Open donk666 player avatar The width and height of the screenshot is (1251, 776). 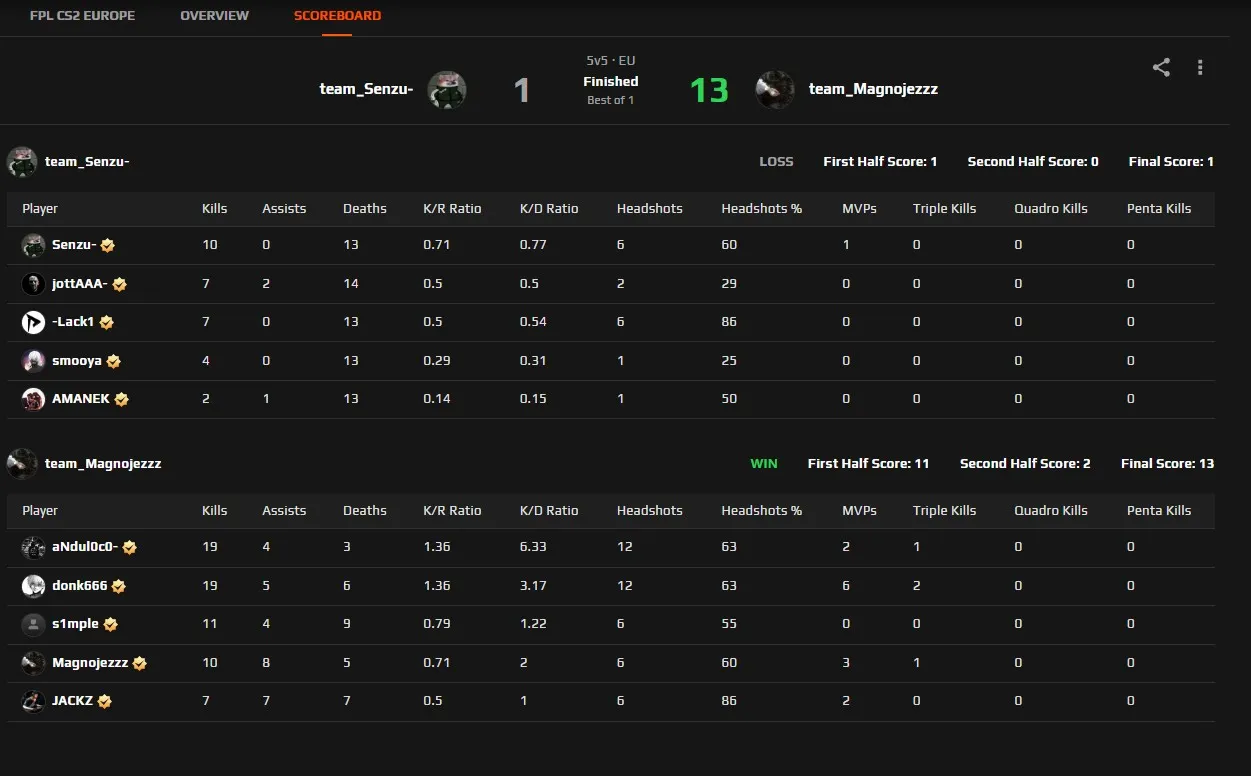click(33, 586)
